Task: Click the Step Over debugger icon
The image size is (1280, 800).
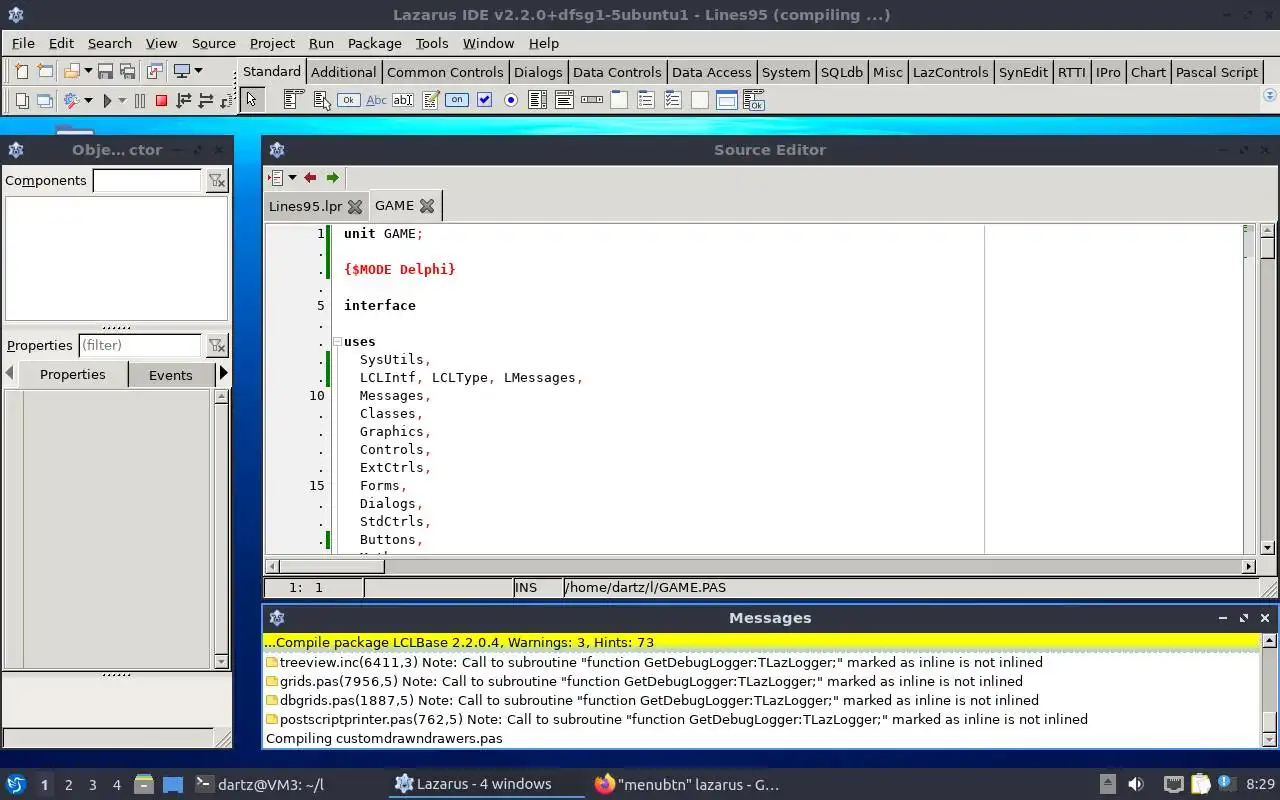Action: pos(206,100)
